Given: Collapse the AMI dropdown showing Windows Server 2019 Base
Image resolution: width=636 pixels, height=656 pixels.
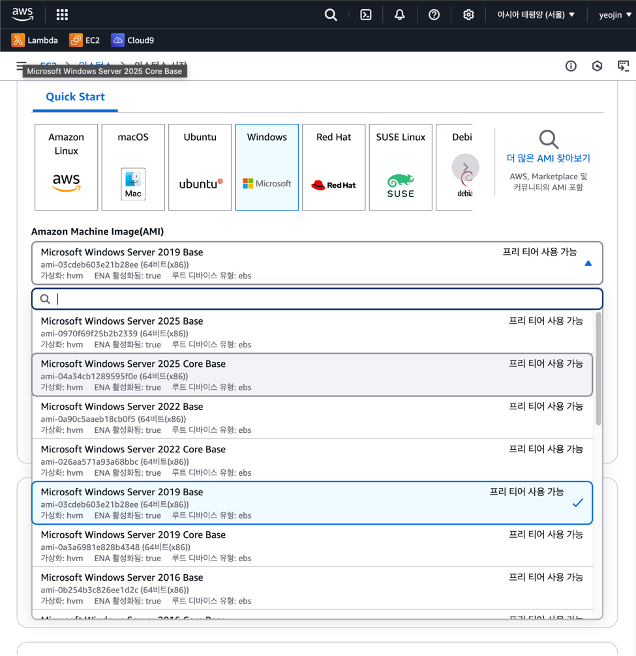Looking at the screenshot, I should pos(317,263).
